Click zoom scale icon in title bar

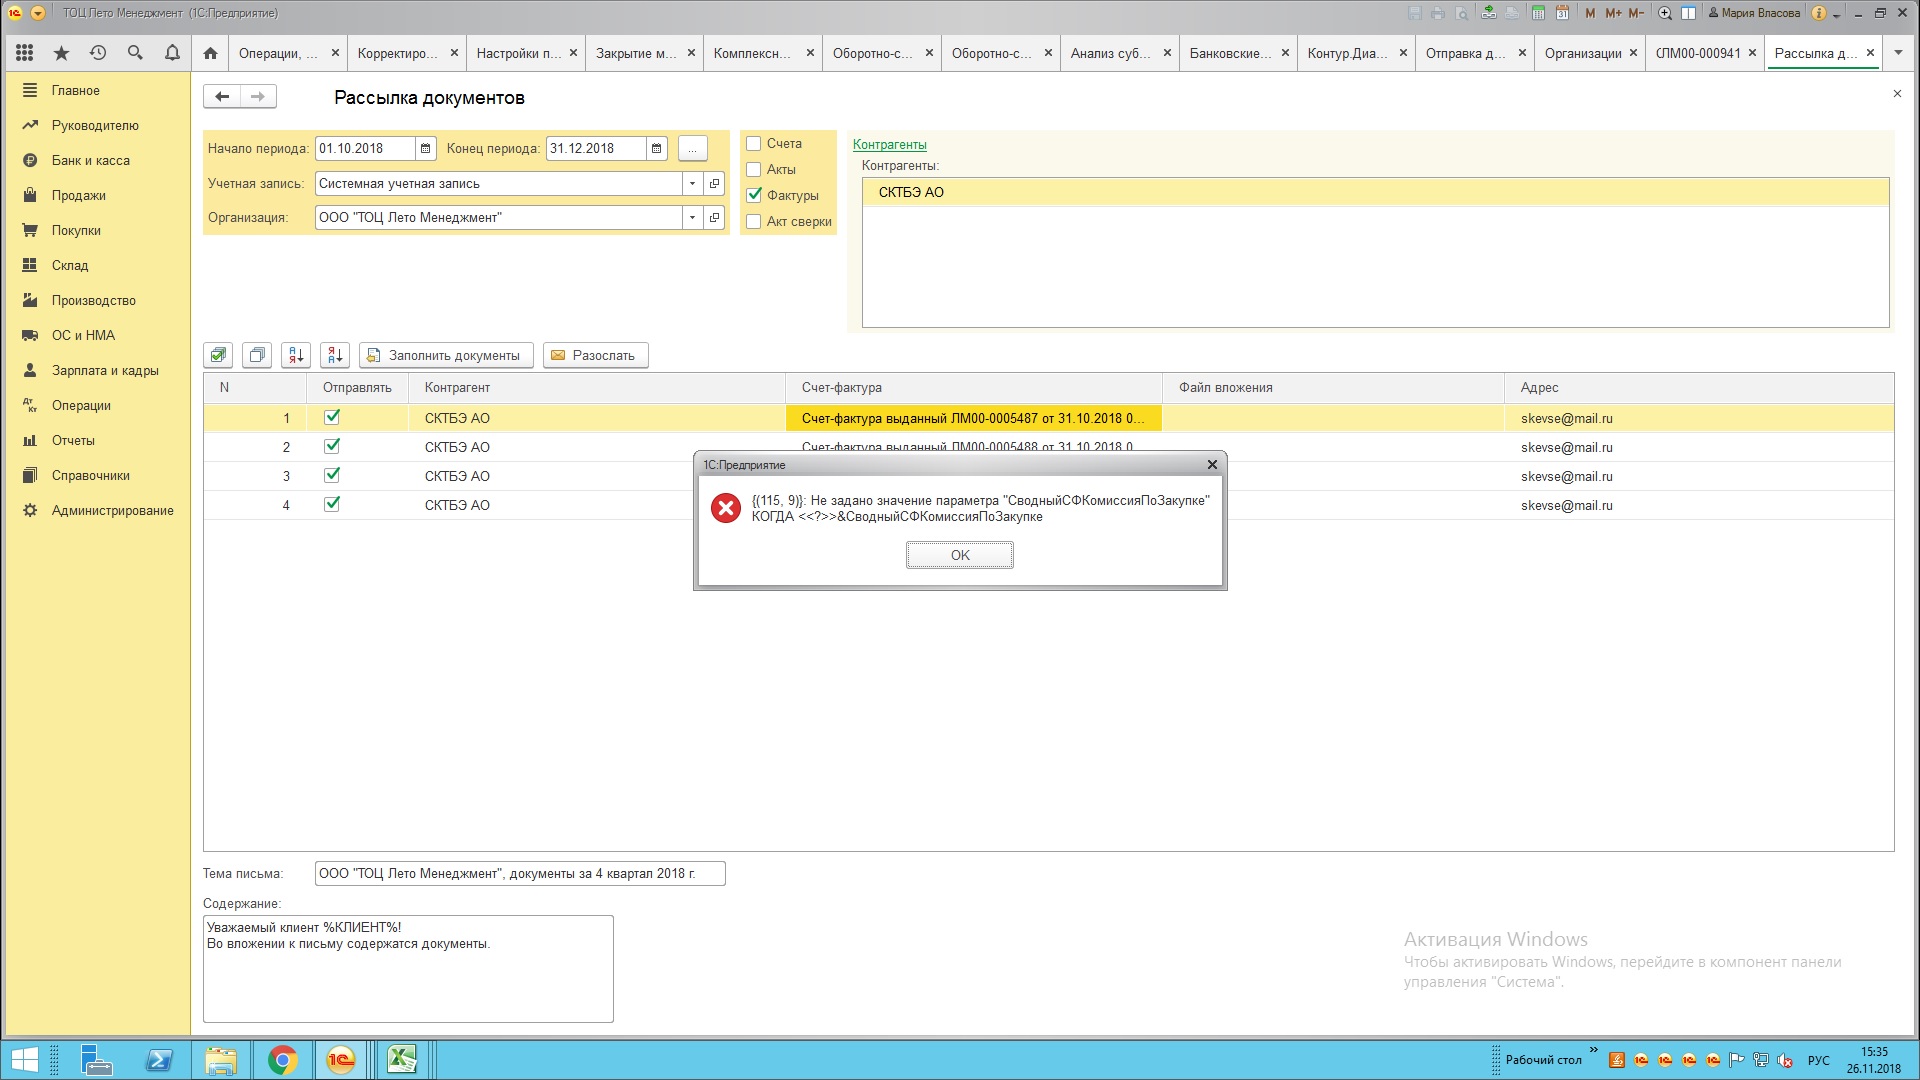coord(1665,13)
